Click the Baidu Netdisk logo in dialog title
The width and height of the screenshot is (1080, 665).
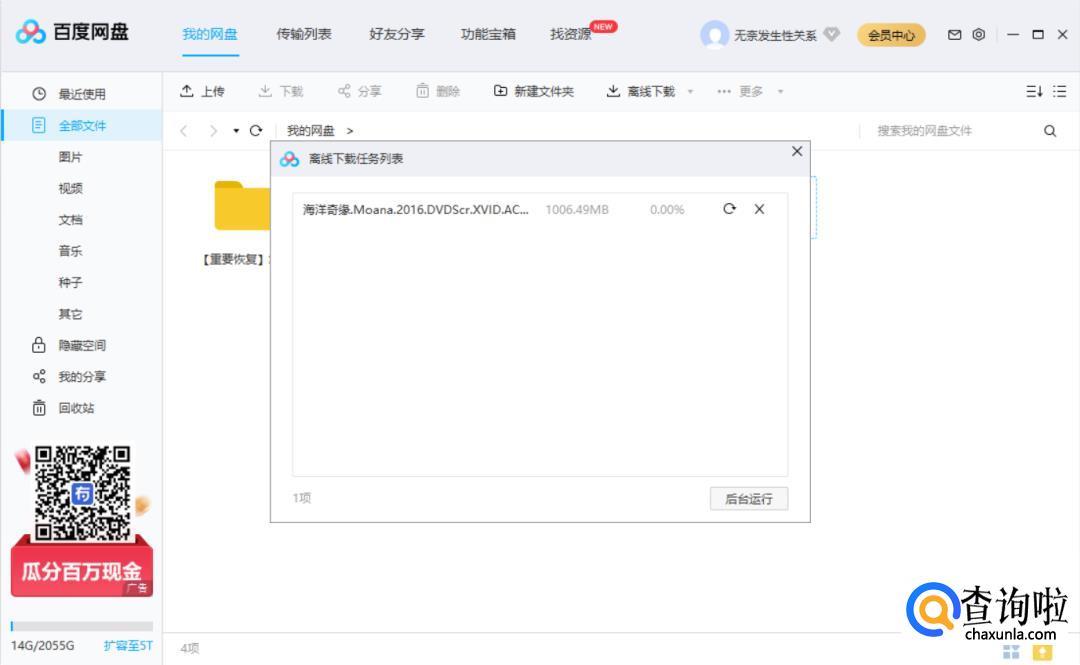(289, 159)
